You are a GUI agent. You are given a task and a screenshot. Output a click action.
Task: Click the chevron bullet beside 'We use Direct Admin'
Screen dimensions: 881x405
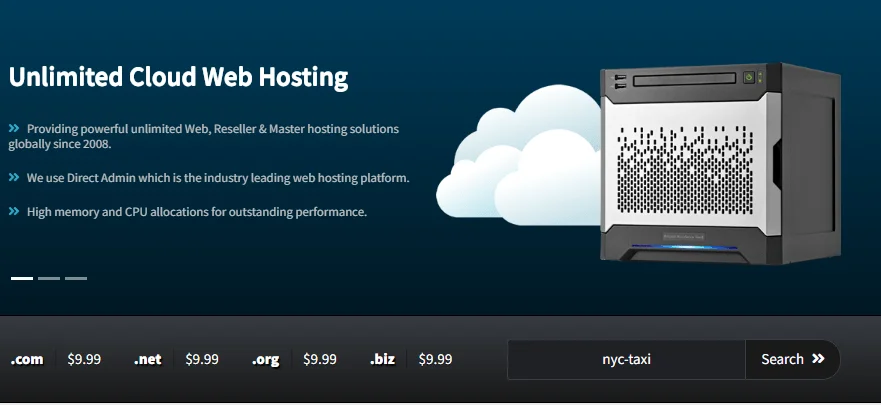14,178
